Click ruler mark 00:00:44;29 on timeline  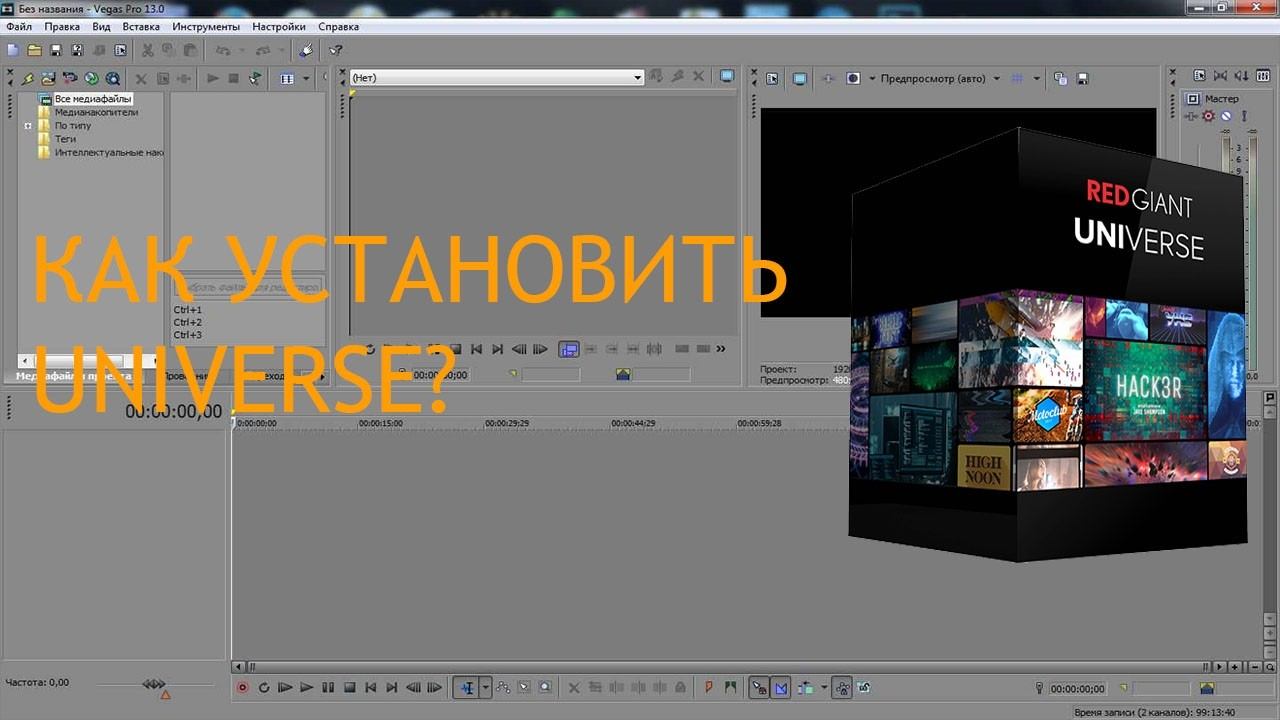pyautogui.click(x=633, y=423)
